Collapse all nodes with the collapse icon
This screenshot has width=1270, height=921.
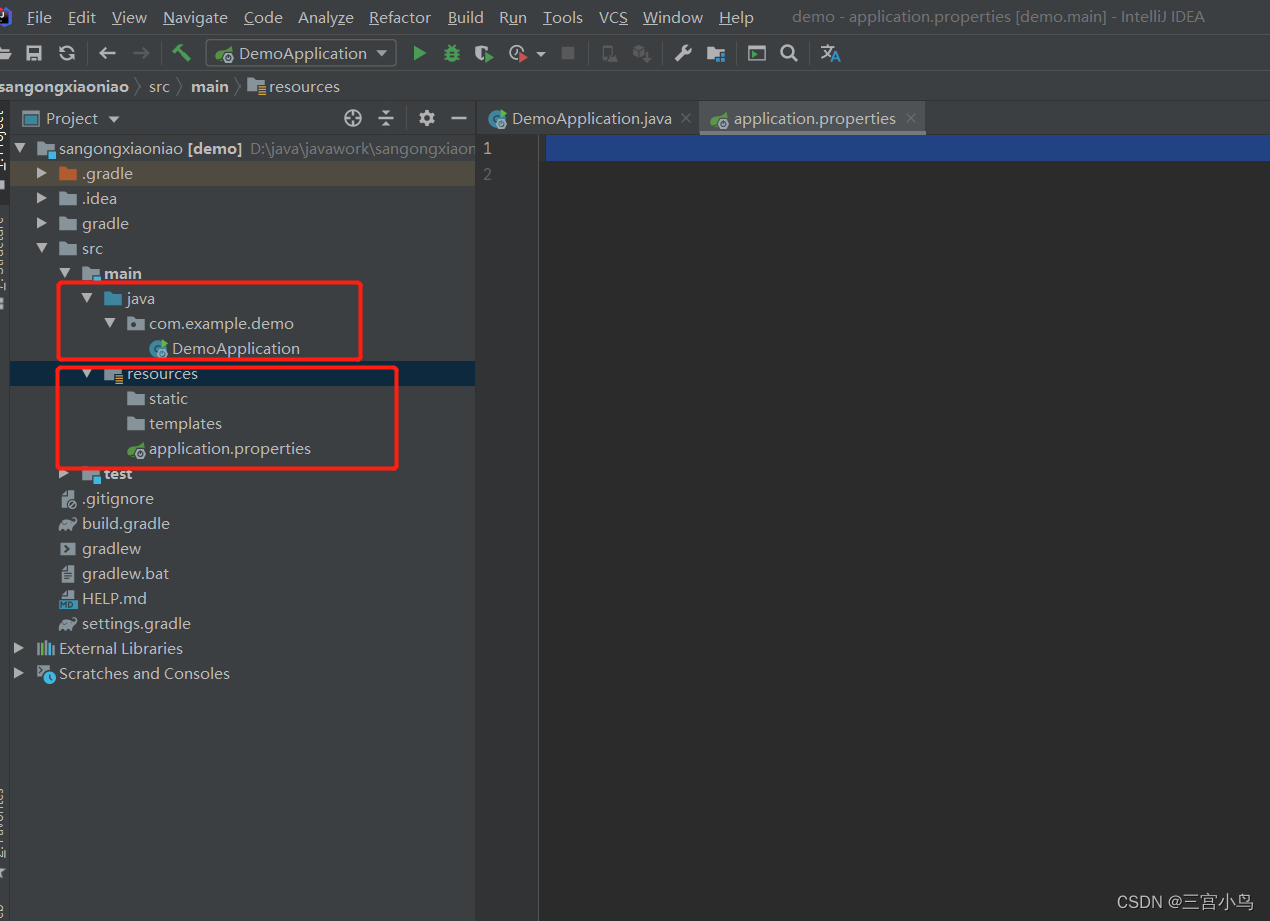point(386,118)
